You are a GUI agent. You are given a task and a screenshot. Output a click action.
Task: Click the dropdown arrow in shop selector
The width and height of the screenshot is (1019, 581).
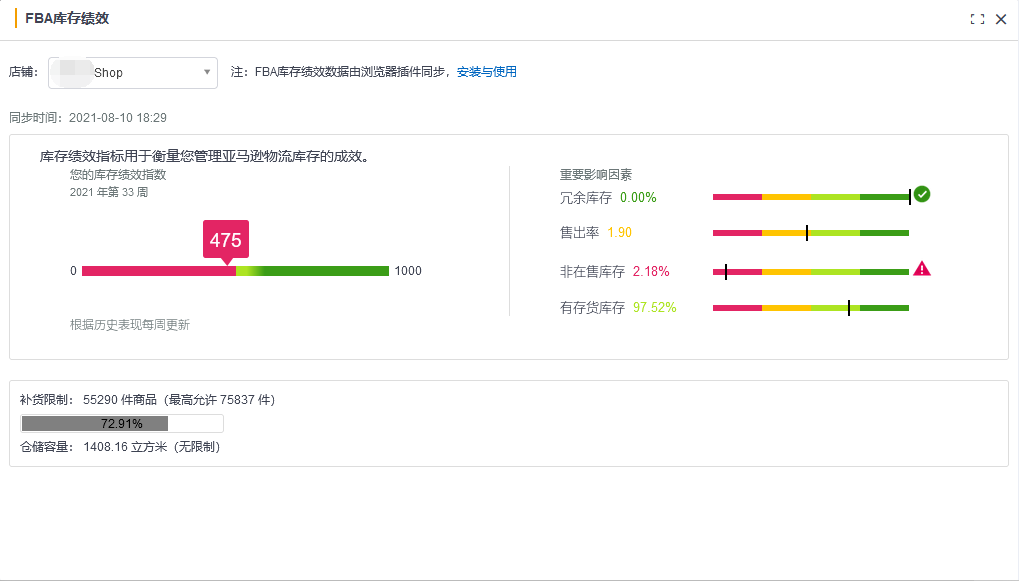coord(207,72)
